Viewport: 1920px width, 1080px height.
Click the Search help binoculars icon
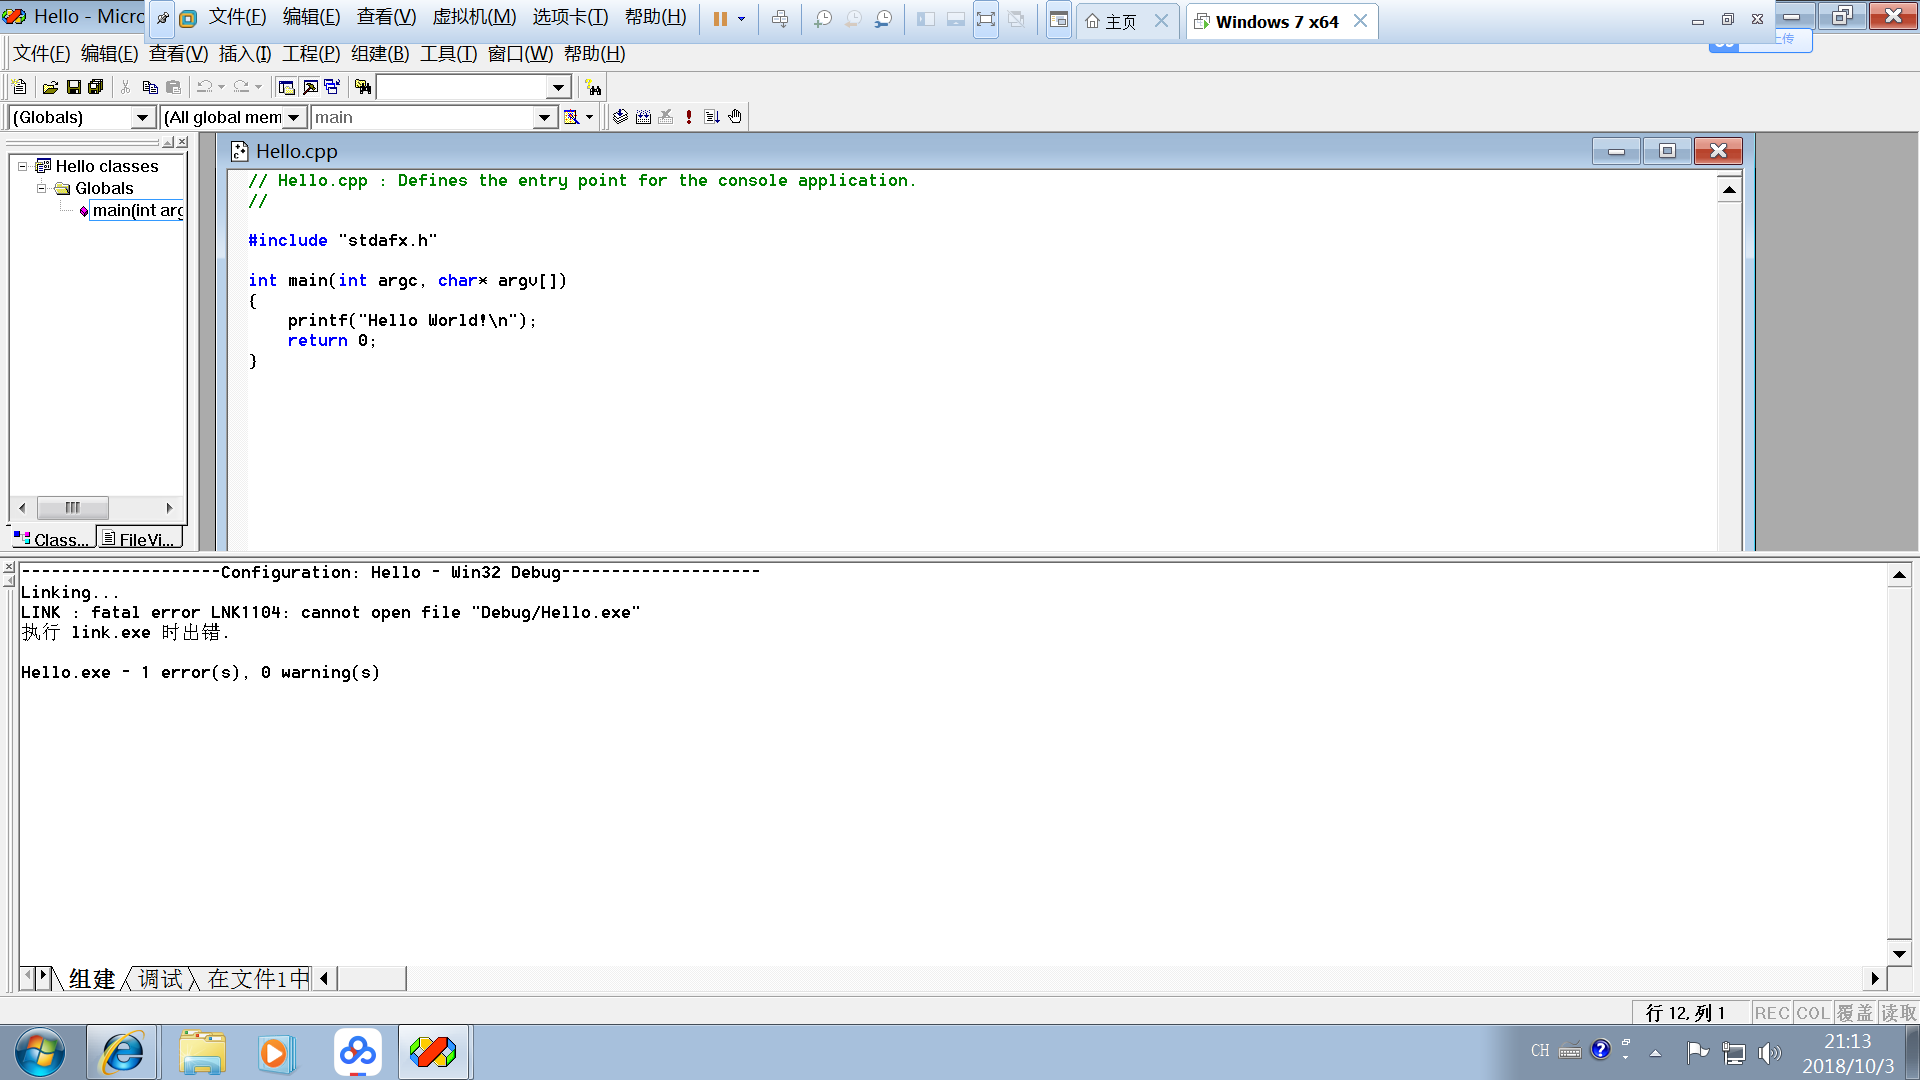[x=594, y=88]
